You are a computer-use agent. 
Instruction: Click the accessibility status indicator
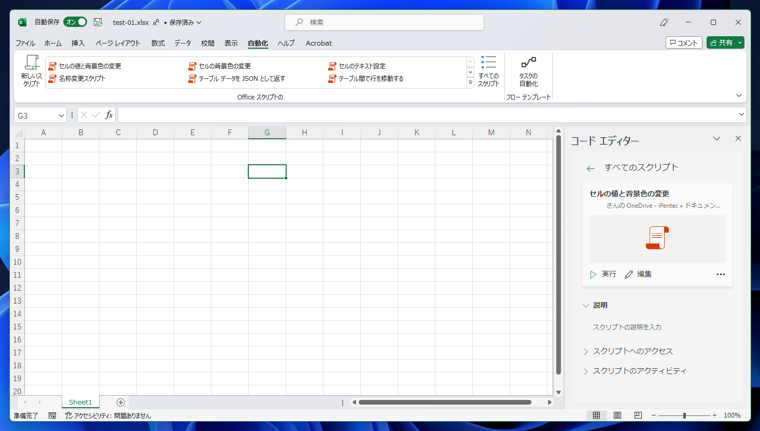tap(108, 415)
